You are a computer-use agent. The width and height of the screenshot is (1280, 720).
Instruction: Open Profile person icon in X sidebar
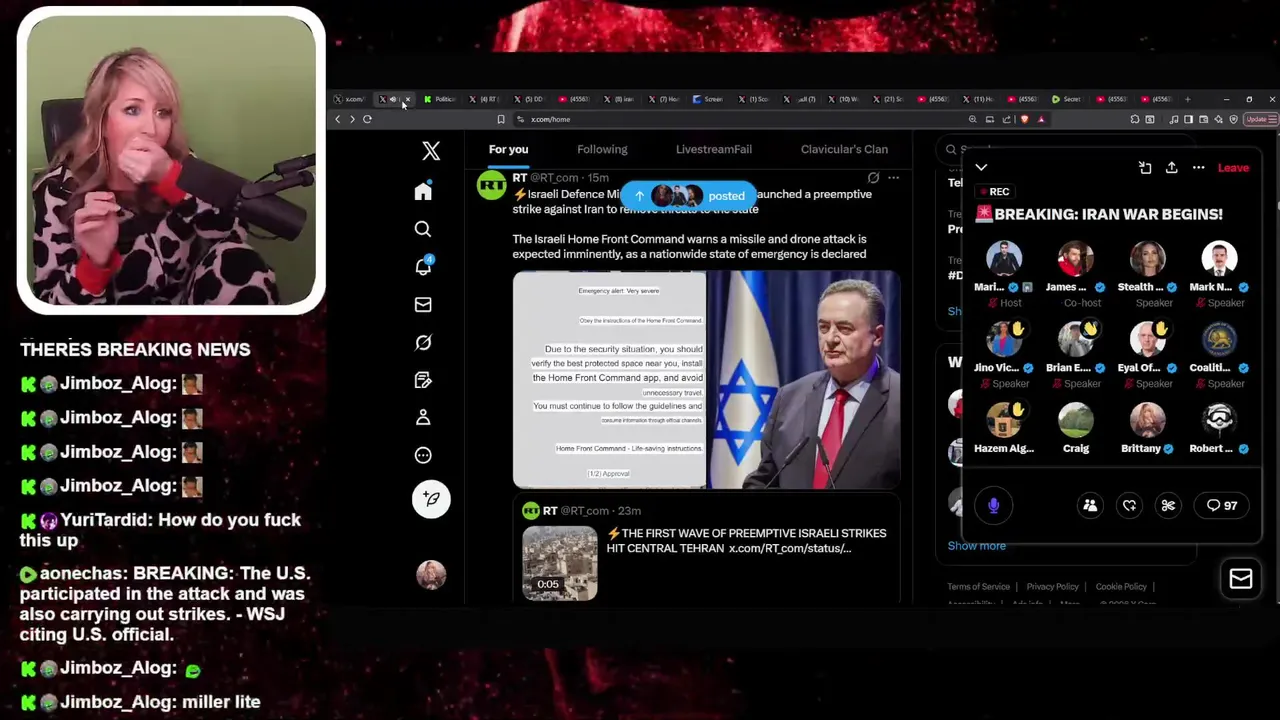[x=423, y=417]
